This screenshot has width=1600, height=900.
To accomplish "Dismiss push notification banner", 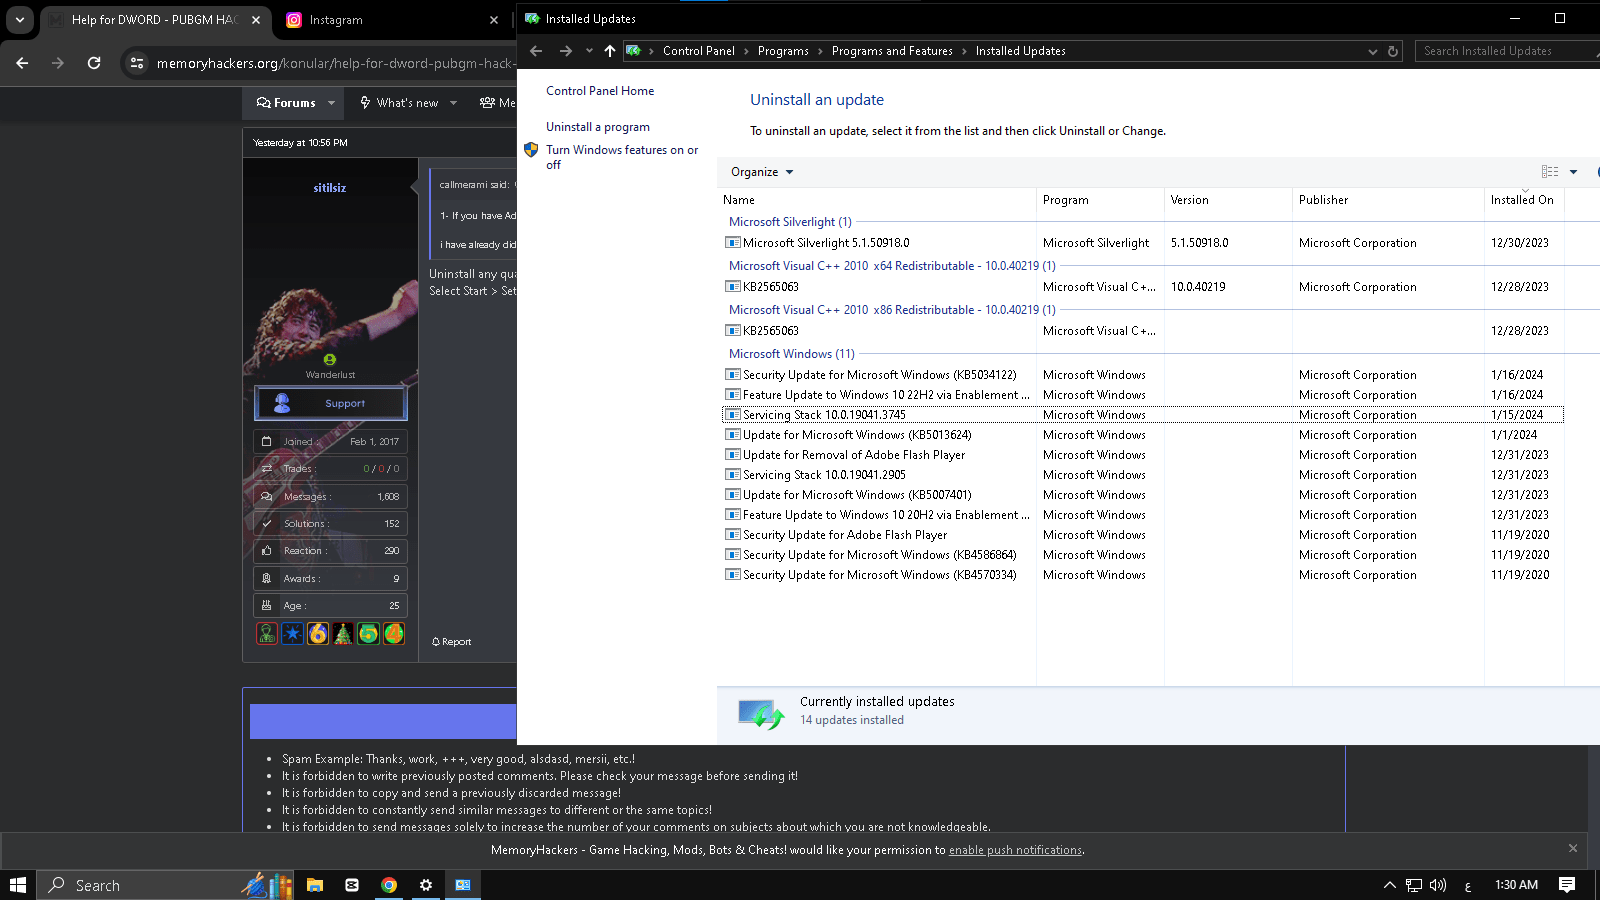I will (x=1573, y=848).
